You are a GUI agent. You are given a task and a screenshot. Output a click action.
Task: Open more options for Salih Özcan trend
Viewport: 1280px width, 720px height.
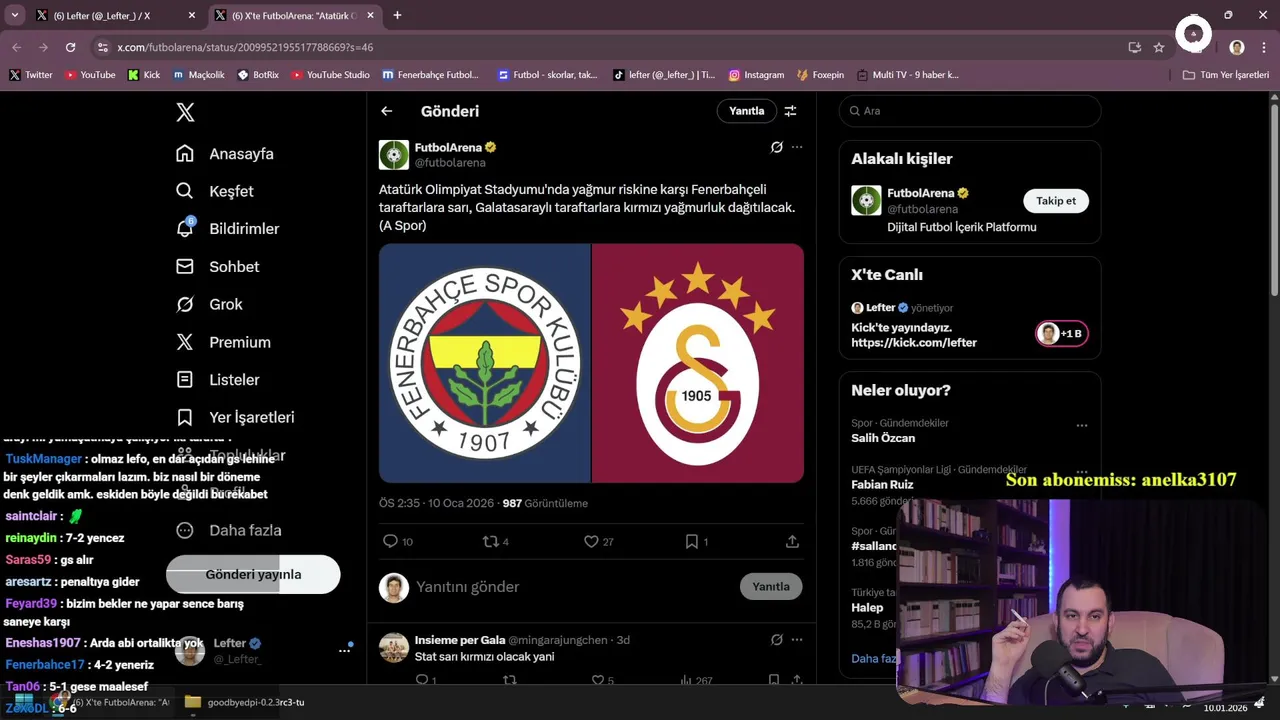pyautogui.click(x=1081, y=426)
